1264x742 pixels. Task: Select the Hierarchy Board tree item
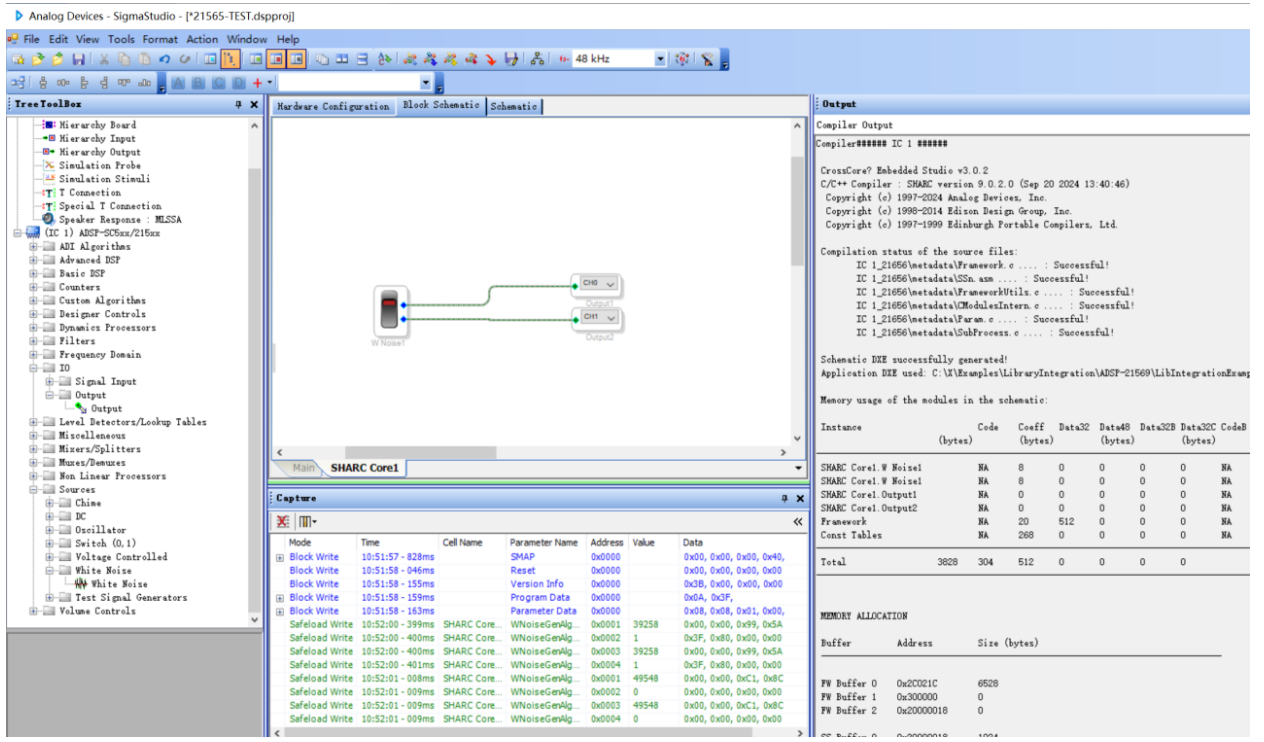(x=97, y=125)
